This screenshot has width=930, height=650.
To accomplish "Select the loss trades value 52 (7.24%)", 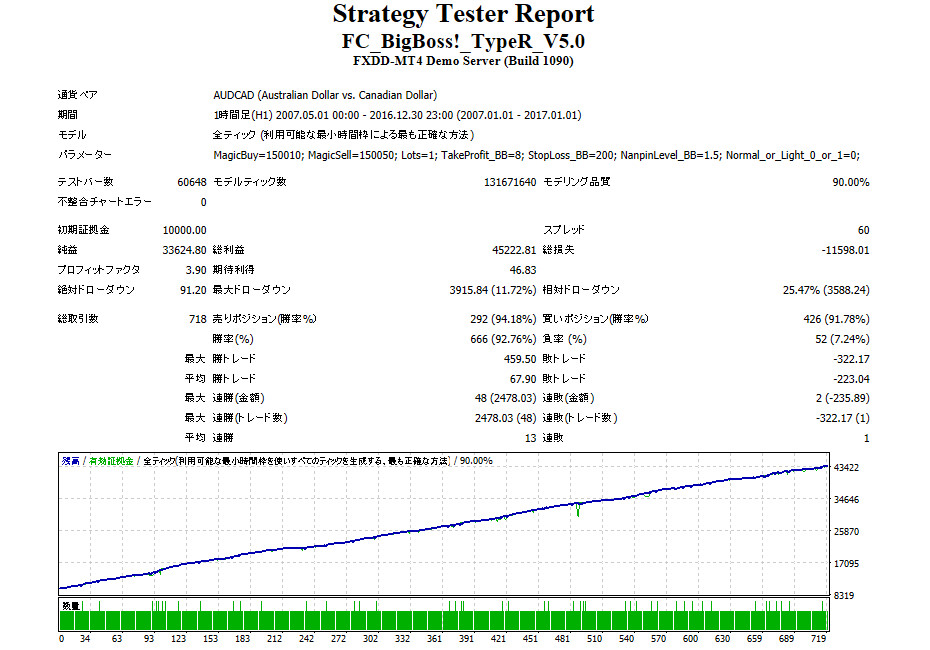I will (842, 339).
